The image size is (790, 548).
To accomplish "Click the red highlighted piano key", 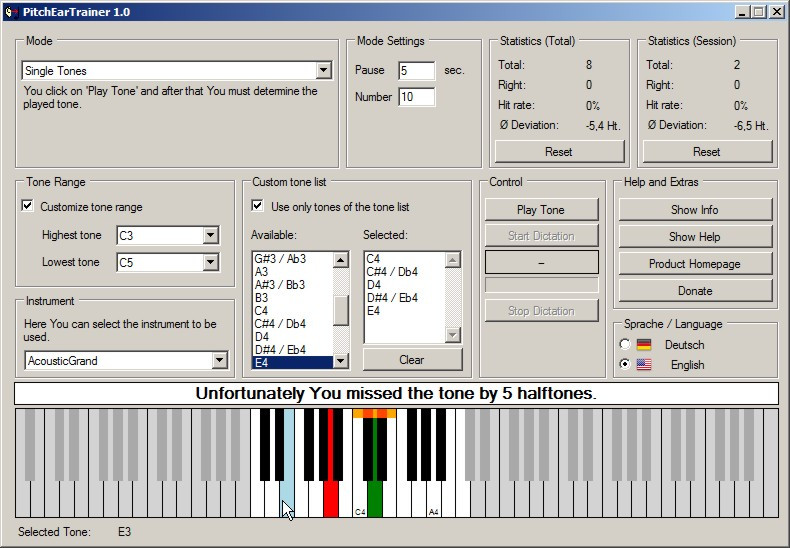I will 331,499.
